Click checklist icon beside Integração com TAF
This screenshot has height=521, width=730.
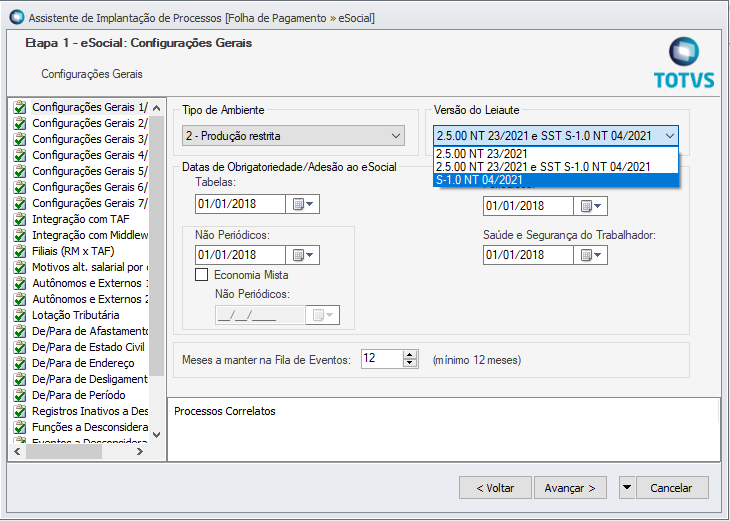pos(19,219)
